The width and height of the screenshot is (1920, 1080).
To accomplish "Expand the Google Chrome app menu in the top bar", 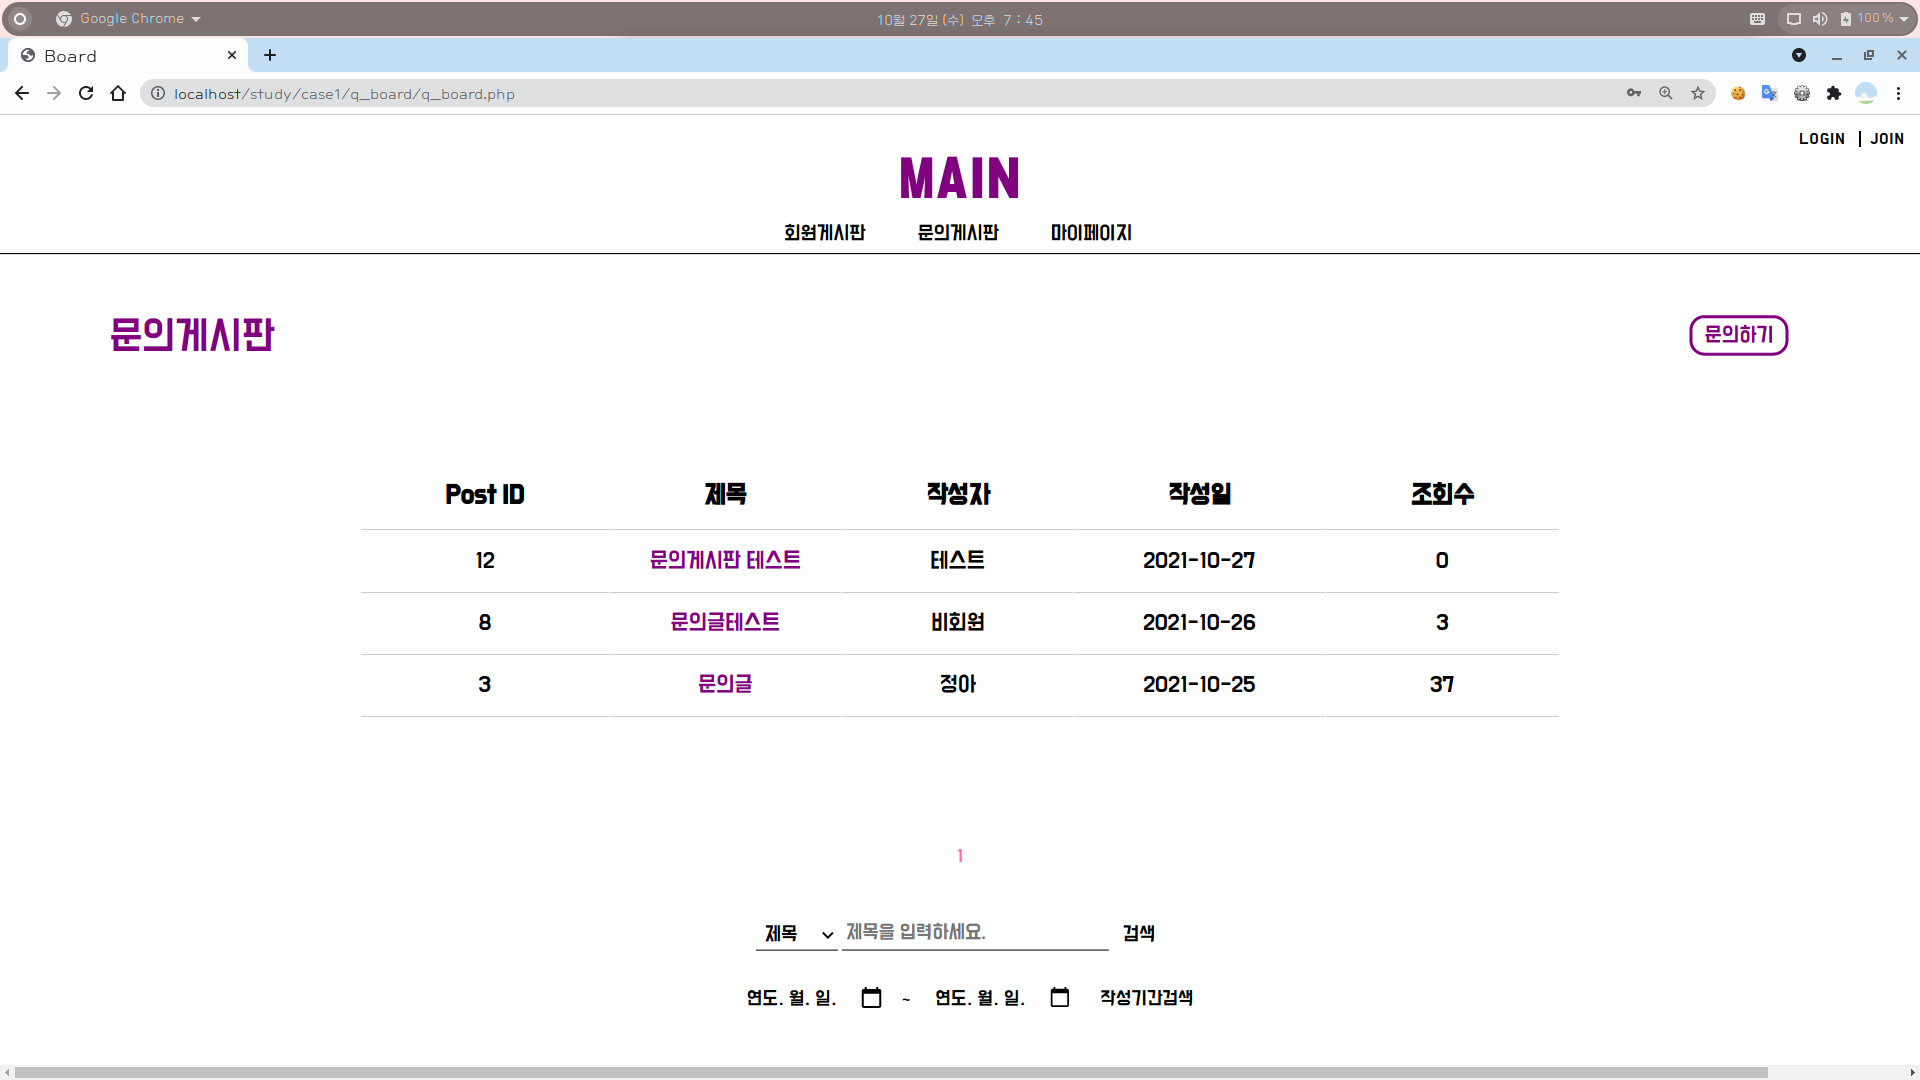I will (x=131, y=19).
